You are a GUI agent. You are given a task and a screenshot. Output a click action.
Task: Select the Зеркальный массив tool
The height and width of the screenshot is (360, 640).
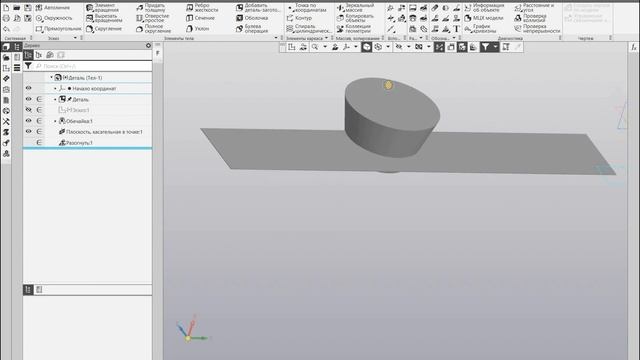355,8
